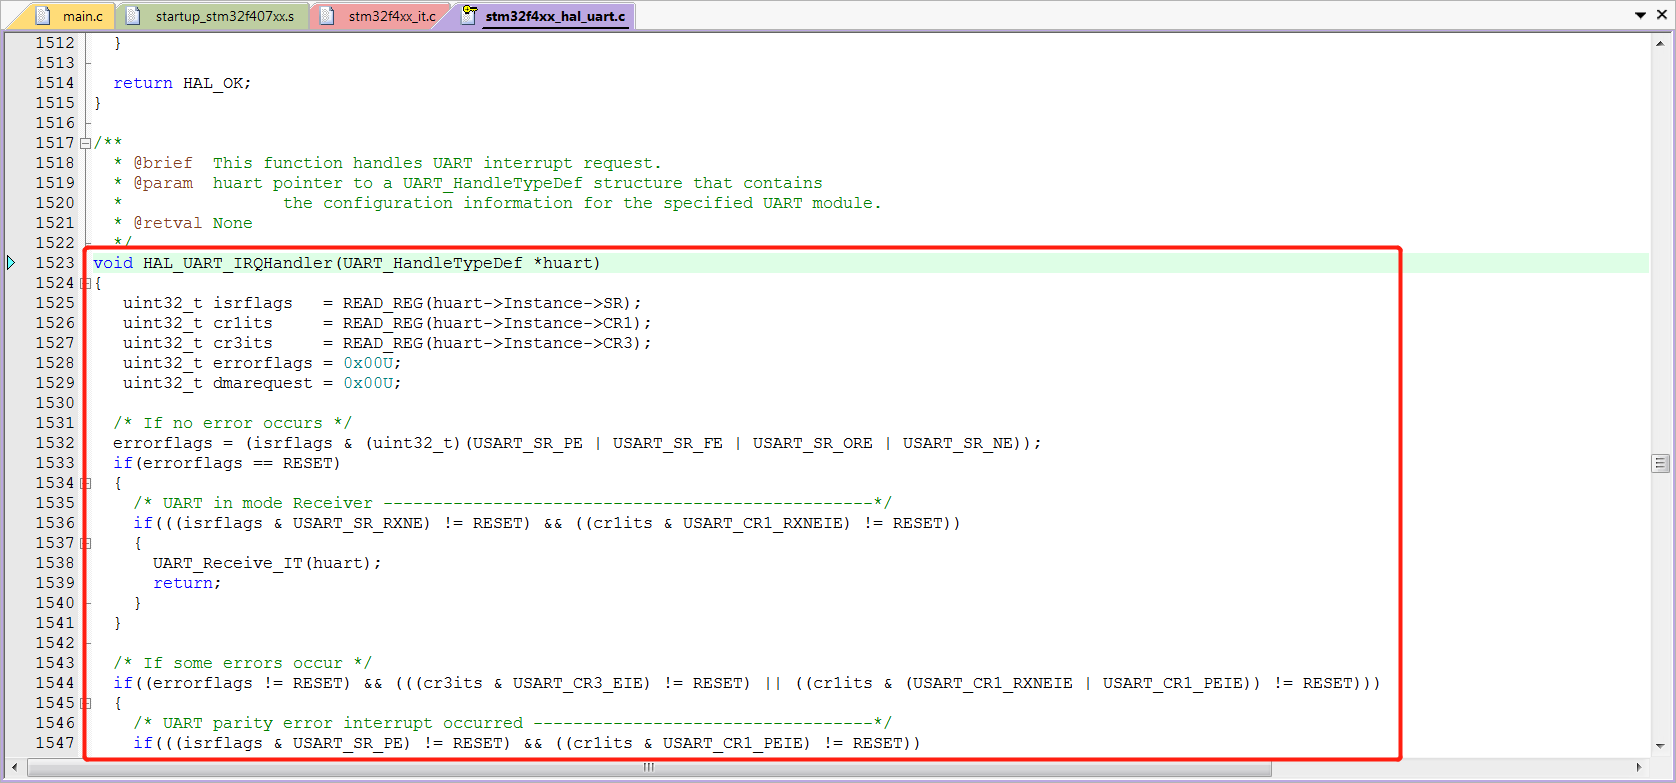
Task: Click the 'return;' statement on line 1539
Action: [187, 583]
